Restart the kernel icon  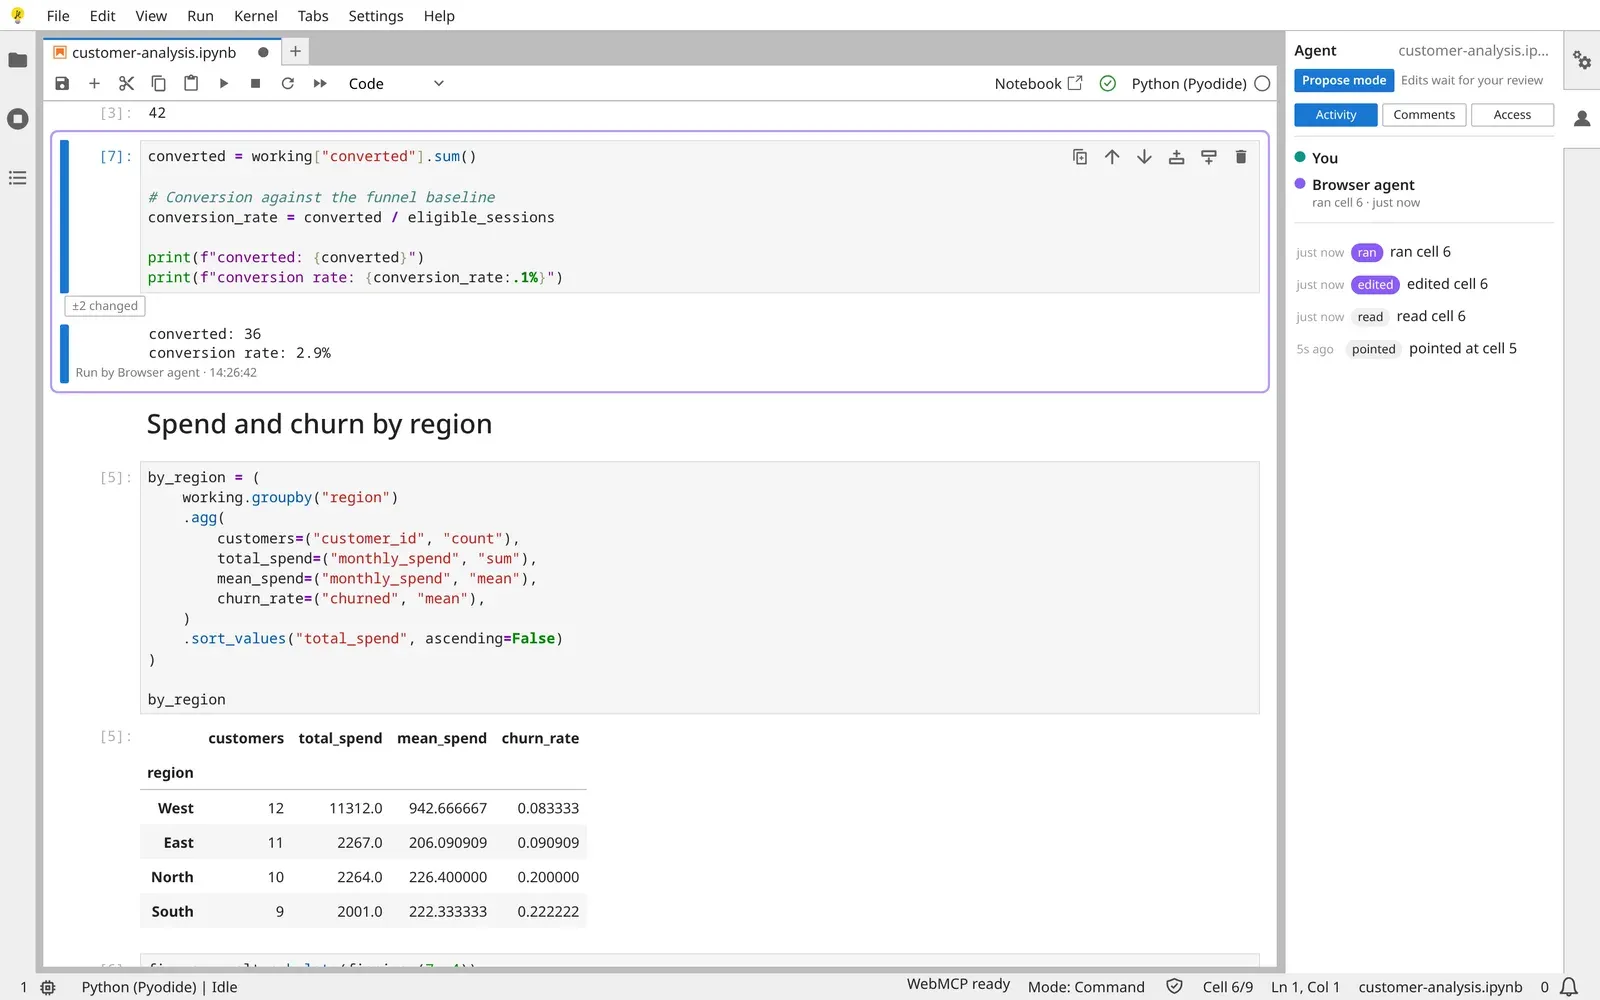(288, 84)
